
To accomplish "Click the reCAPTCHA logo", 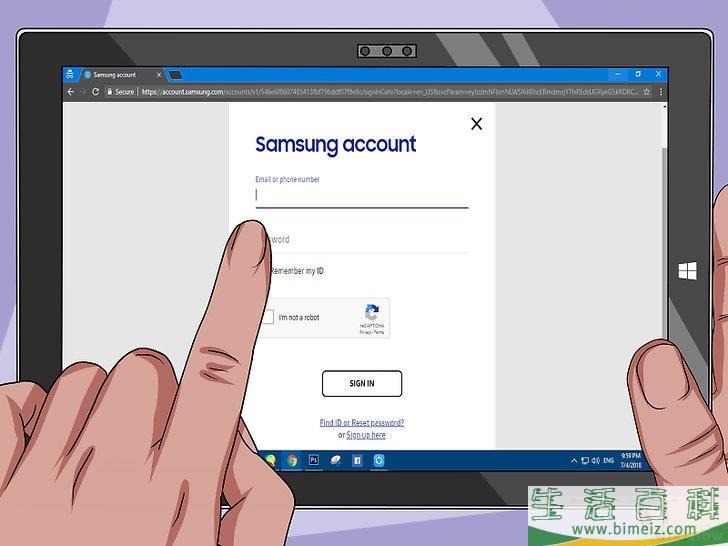I will click(x=372, y=312).
